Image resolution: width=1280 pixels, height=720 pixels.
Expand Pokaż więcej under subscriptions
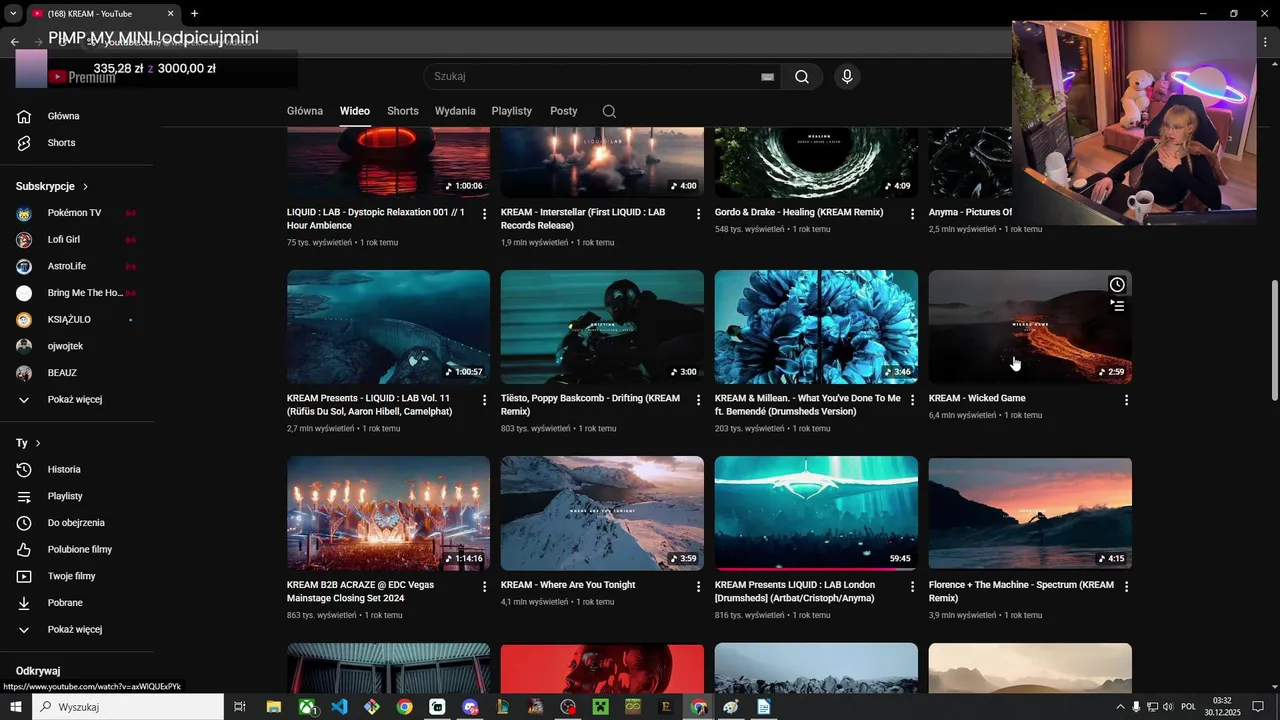point(77,399)
